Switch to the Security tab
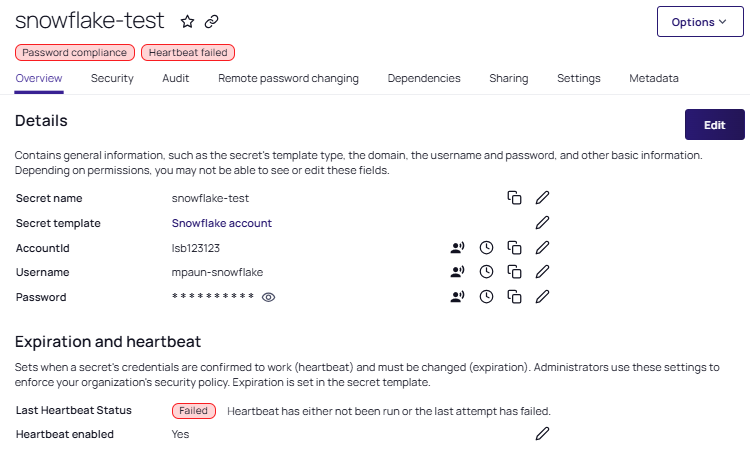Image resolution: width=750 pixels, height=456 pixels. click(112, 78)
